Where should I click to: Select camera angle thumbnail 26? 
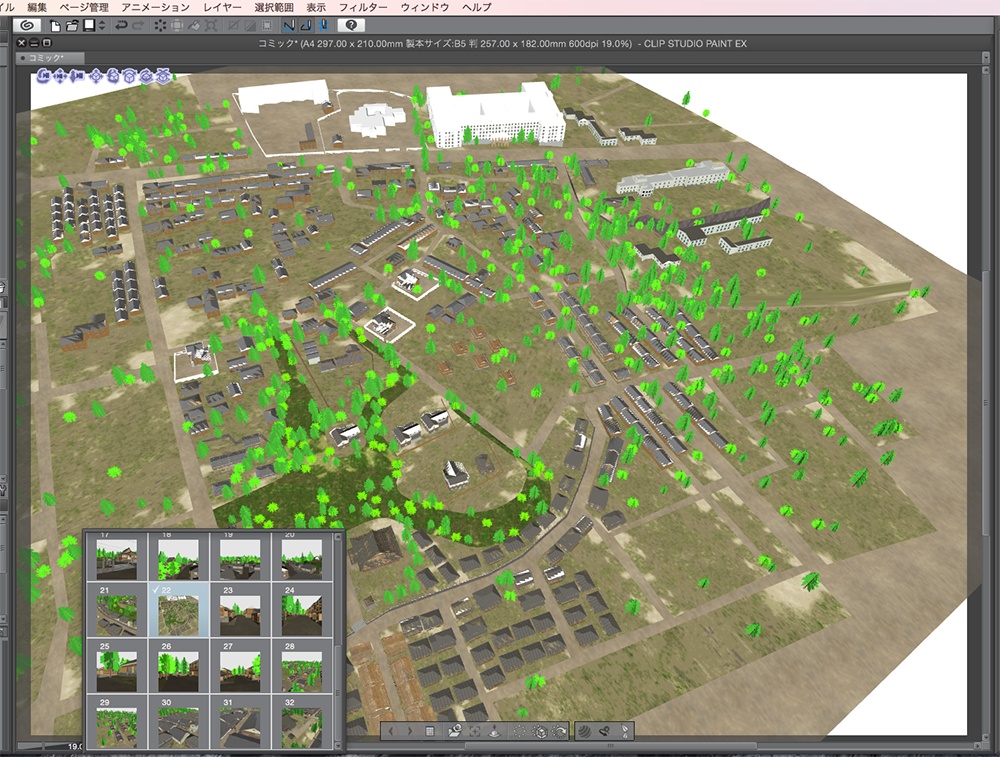179,666
